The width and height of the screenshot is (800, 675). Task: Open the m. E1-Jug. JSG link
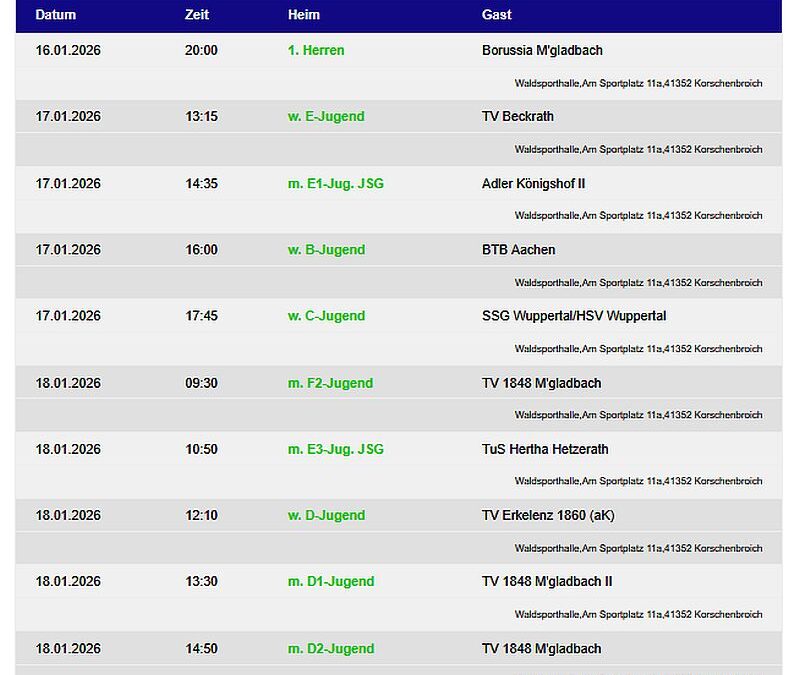(335, 183)
